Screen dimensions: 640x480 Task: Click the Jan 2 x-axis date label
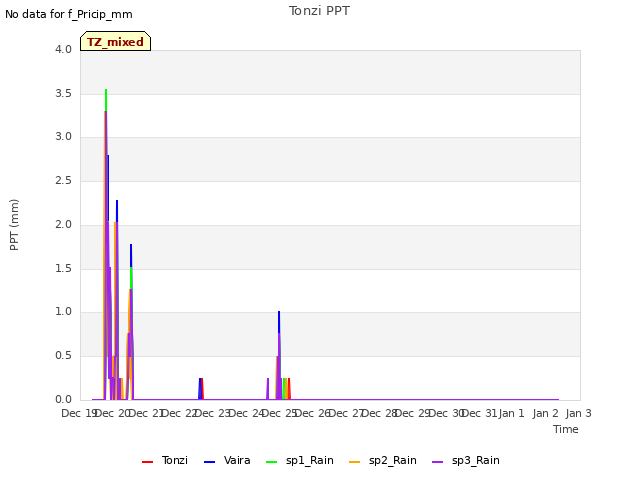click(545, 413)
